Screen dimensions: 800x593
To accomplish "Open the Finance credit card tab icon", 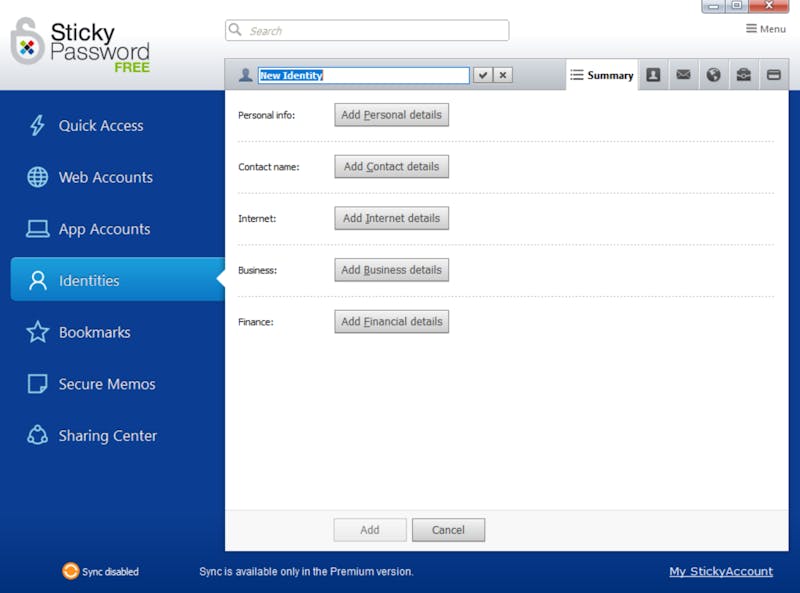I will pyautogui.click(x=773, y=75).
